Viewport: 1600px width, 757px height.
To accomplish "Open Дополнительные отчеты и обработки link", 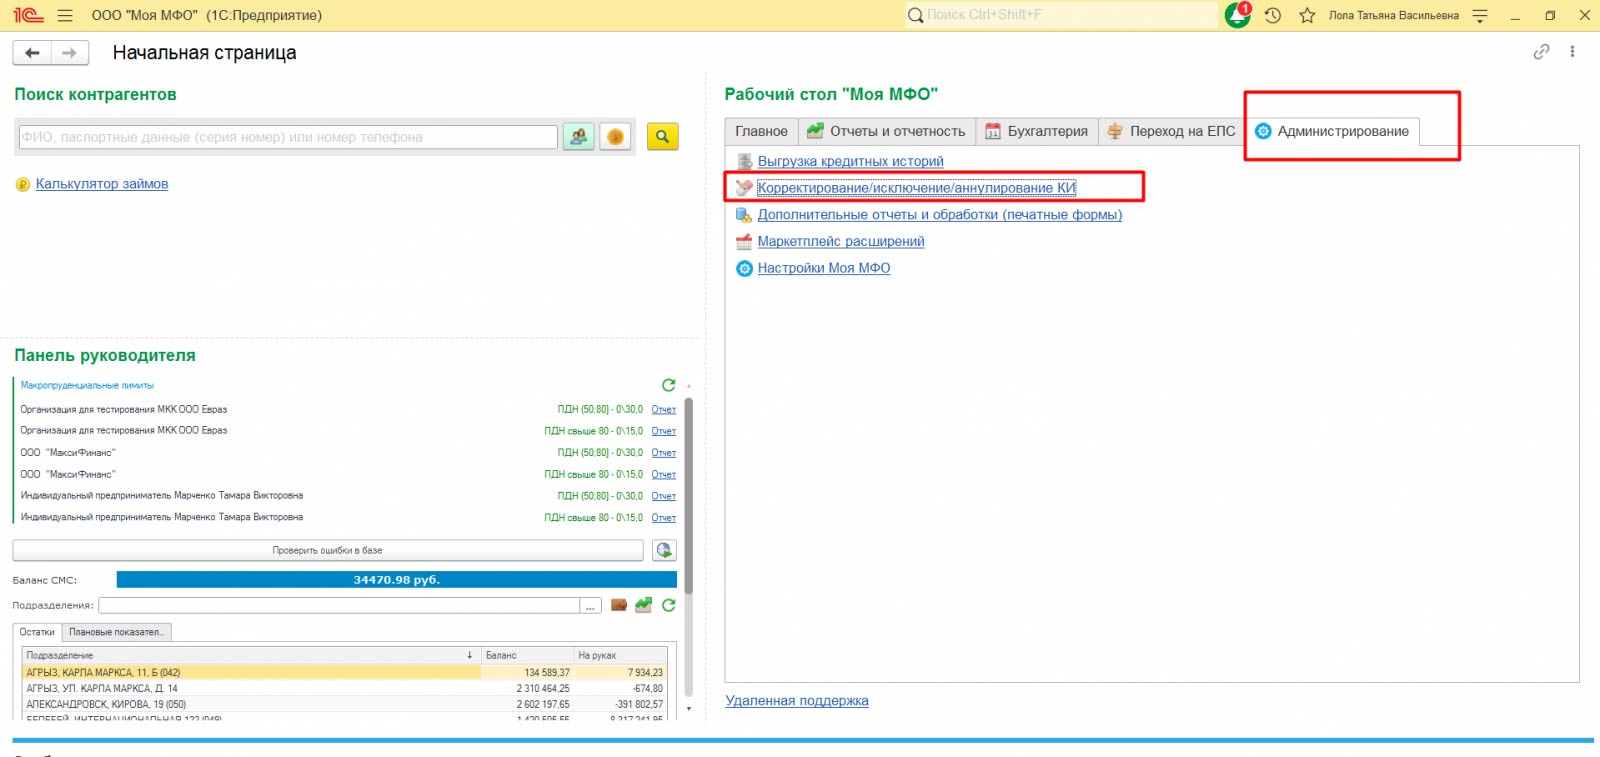I will point(939,215).
